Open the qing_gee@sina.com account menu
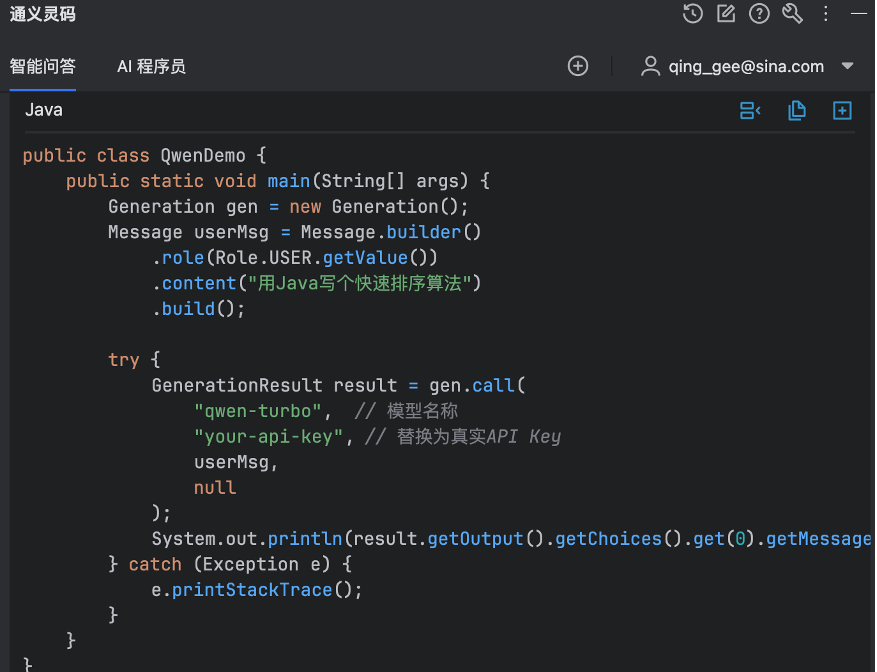 coord(746,66)
